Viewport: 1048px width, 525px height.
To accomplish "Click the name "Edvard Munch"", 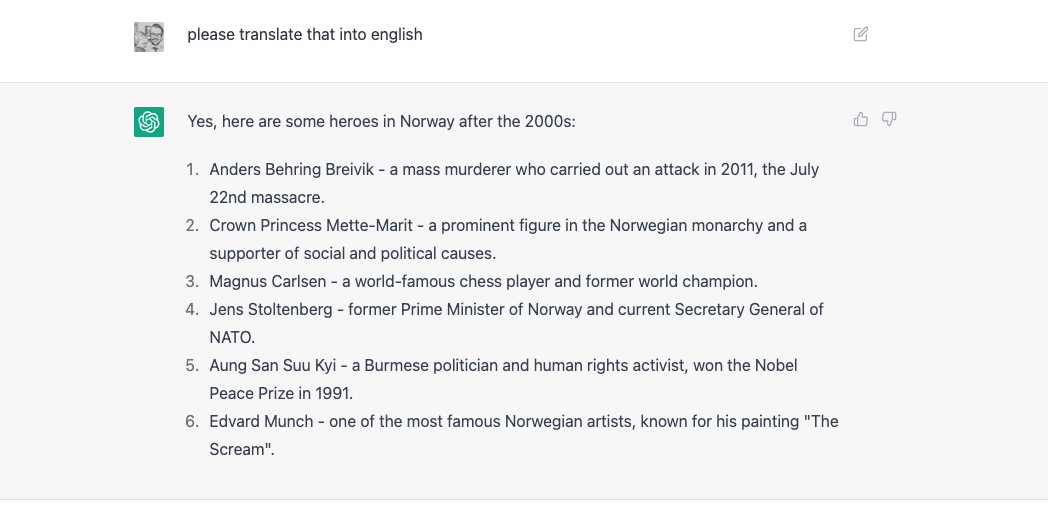I will (x=261, y=421).
